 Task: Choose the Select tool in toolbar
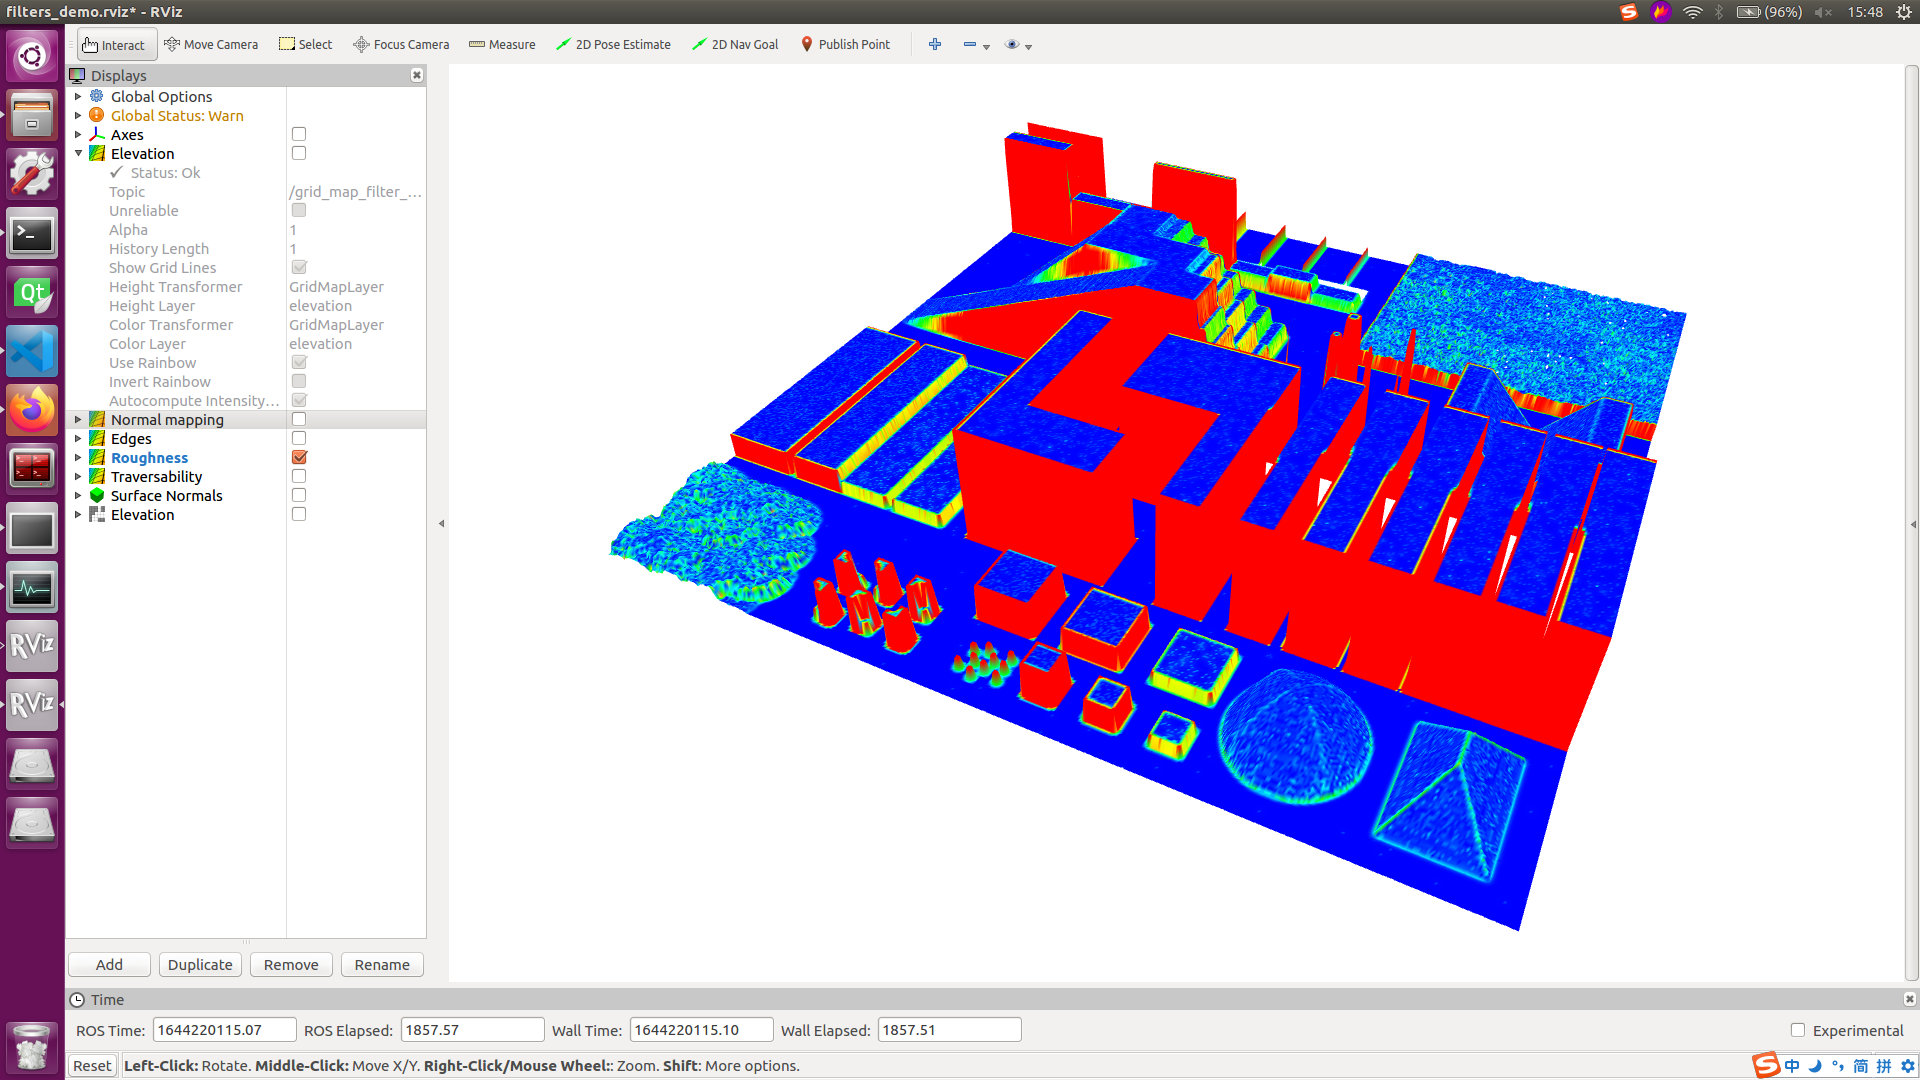[x=305, y=44]
